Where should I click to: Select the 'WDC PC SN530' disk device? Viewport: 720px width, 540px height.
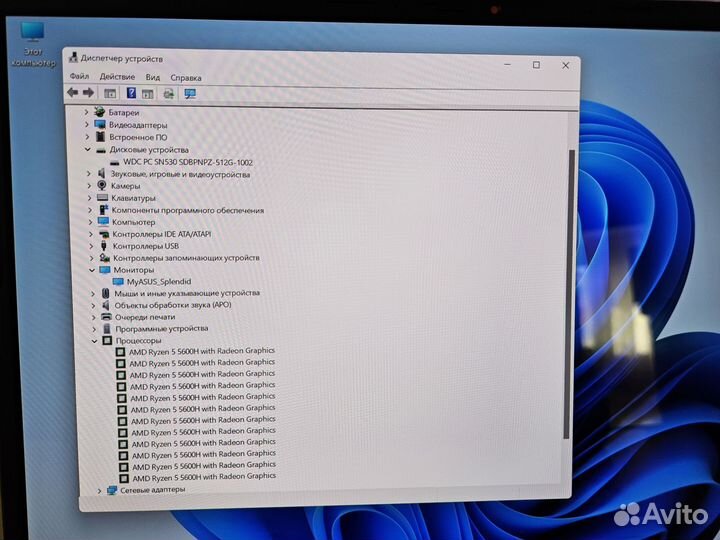pos(187,162)
